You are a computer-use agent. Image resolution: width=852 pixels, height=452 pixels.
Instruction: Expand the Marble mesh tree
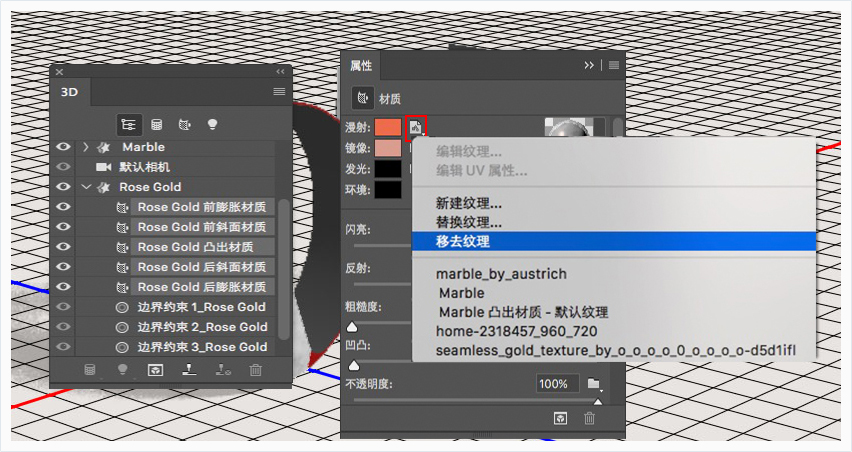click(86, 147)
